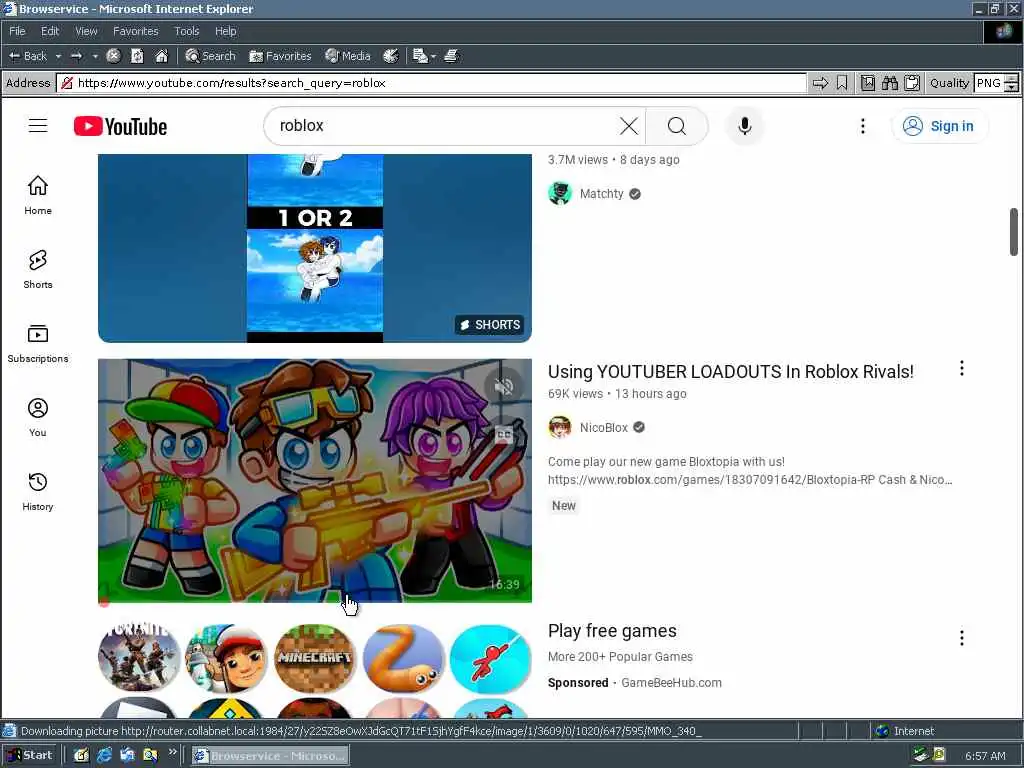This screenshot has height=768, width=1024.
Task: Click the Fortnite game circle in the ad
Action: (x=138, y=658)
